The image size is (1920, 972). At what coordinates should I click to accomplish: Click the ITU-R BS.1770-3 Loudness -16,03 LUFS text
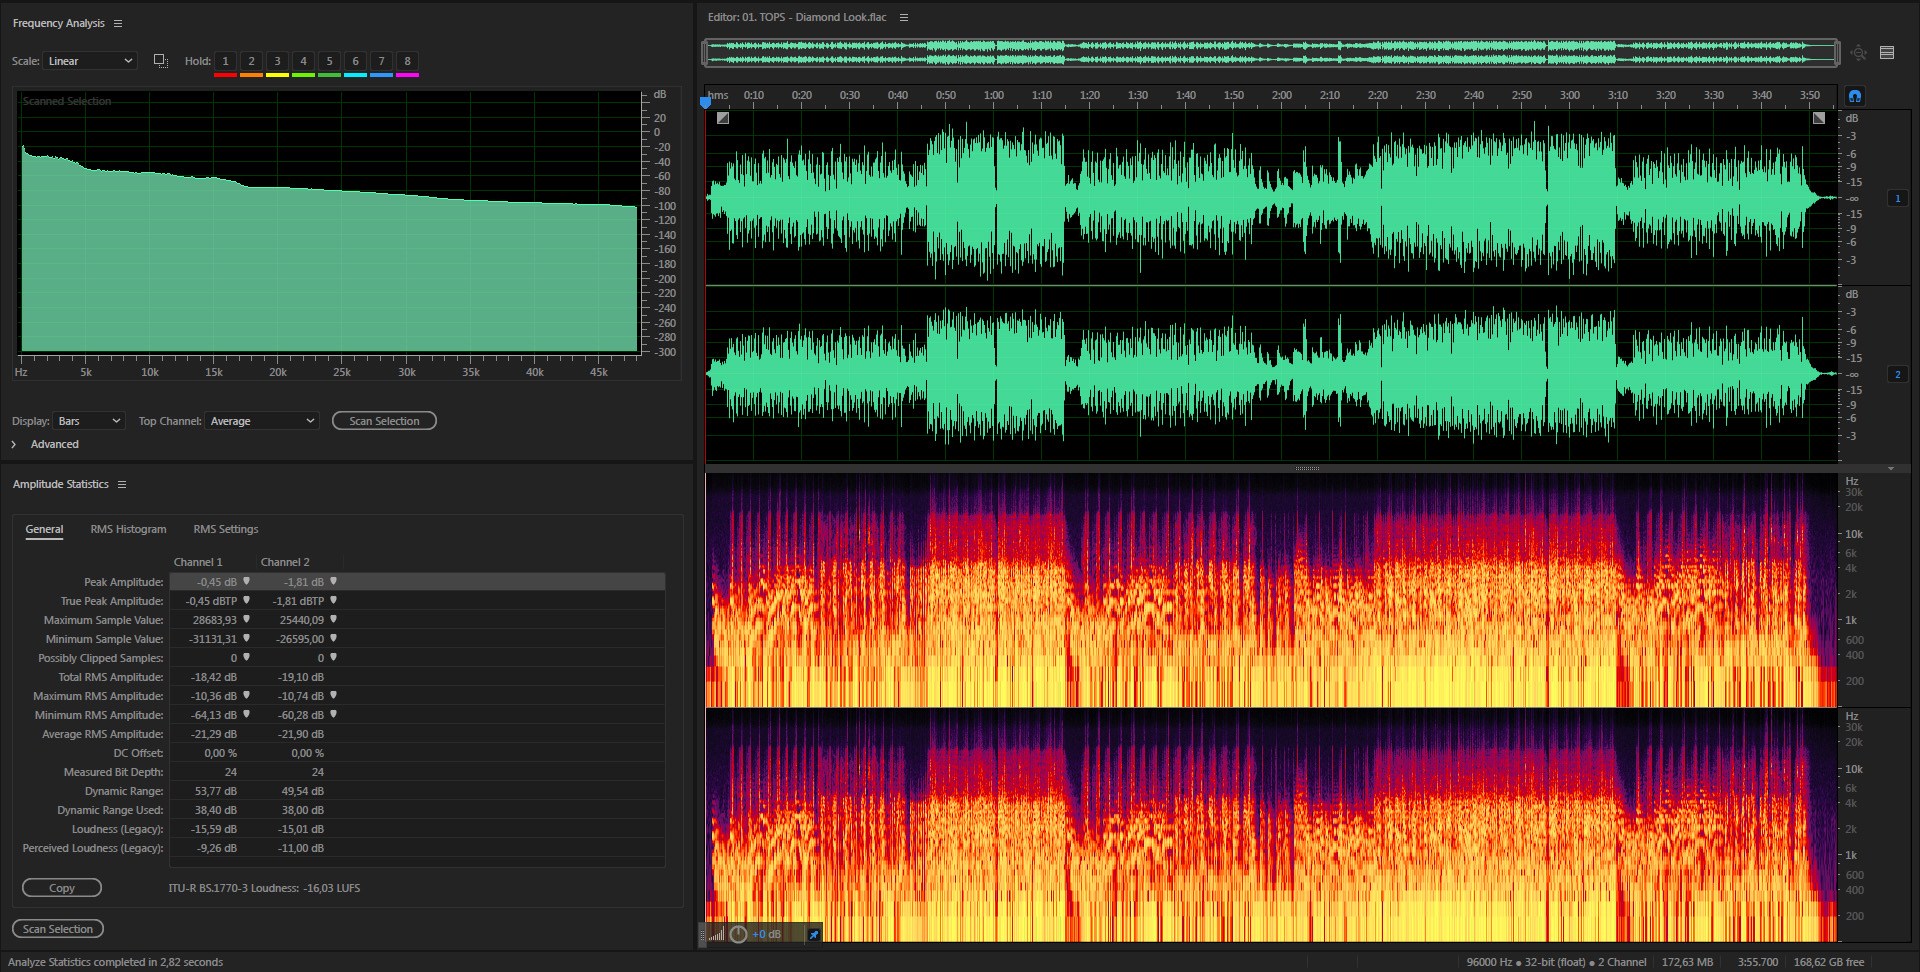(x=264, y=888)
